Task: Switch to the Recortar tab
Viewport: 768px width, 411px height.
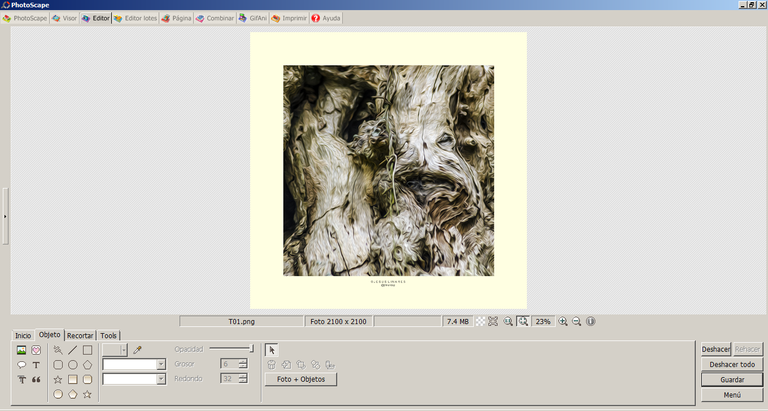Action: 80,336
